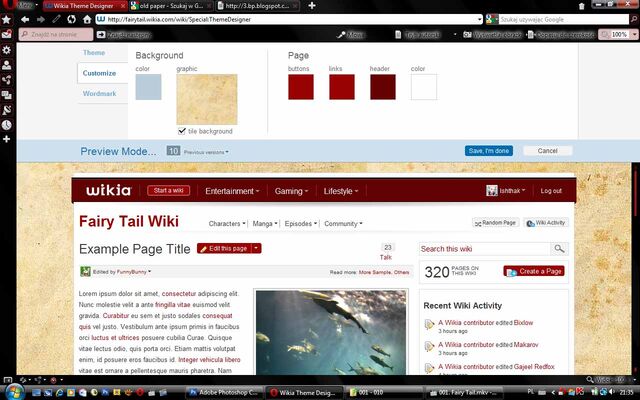Switch to the old paper Google search tab

click(171, 6)
